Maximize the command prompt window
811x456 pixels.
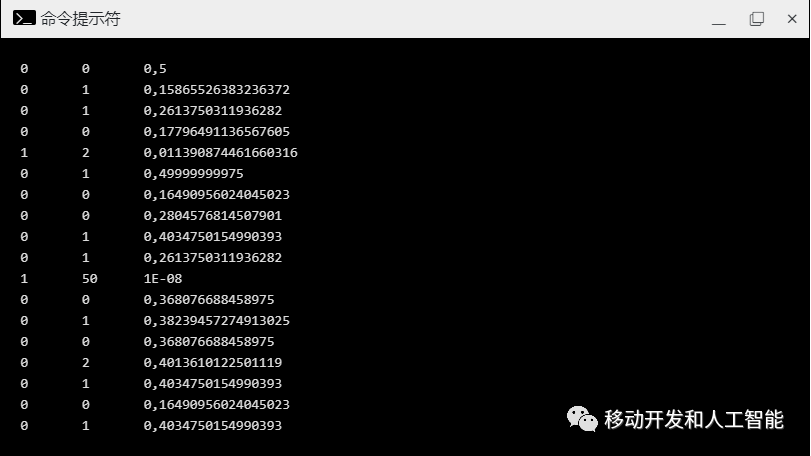point(757,19)
